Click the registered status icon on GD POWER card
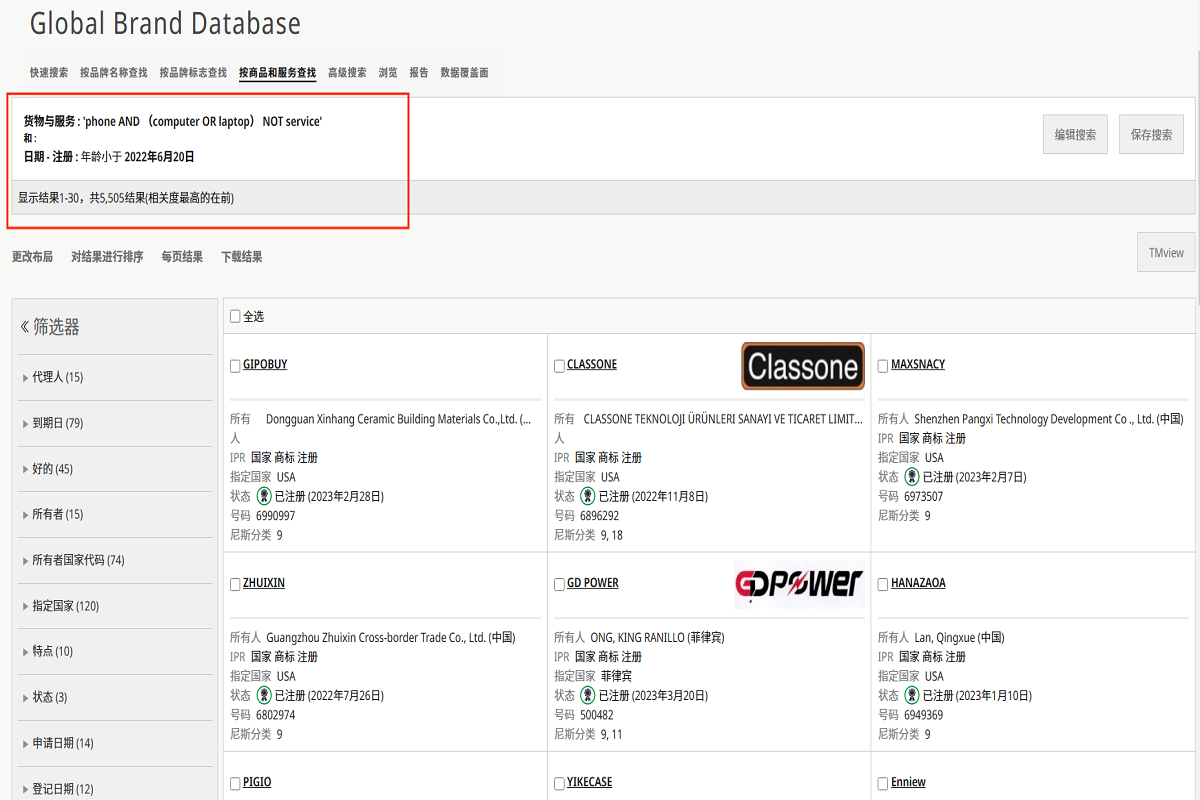Viewport: 1200px width, 800px height. point(588,695)
